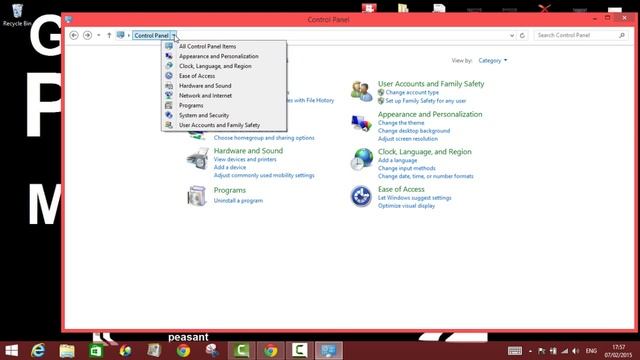
Task: Go up one level with Up arrow
Action: [109, 36]
